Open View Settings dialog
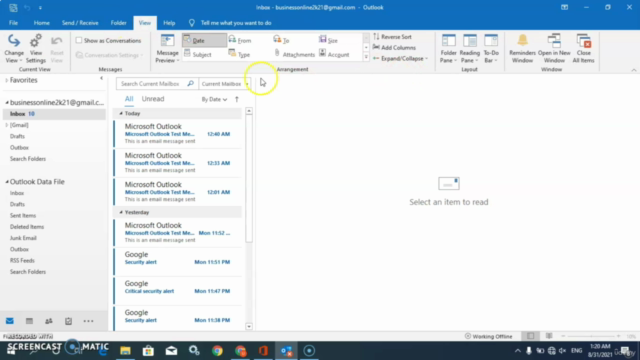This screenshot has width=640, height=360. 36,49
